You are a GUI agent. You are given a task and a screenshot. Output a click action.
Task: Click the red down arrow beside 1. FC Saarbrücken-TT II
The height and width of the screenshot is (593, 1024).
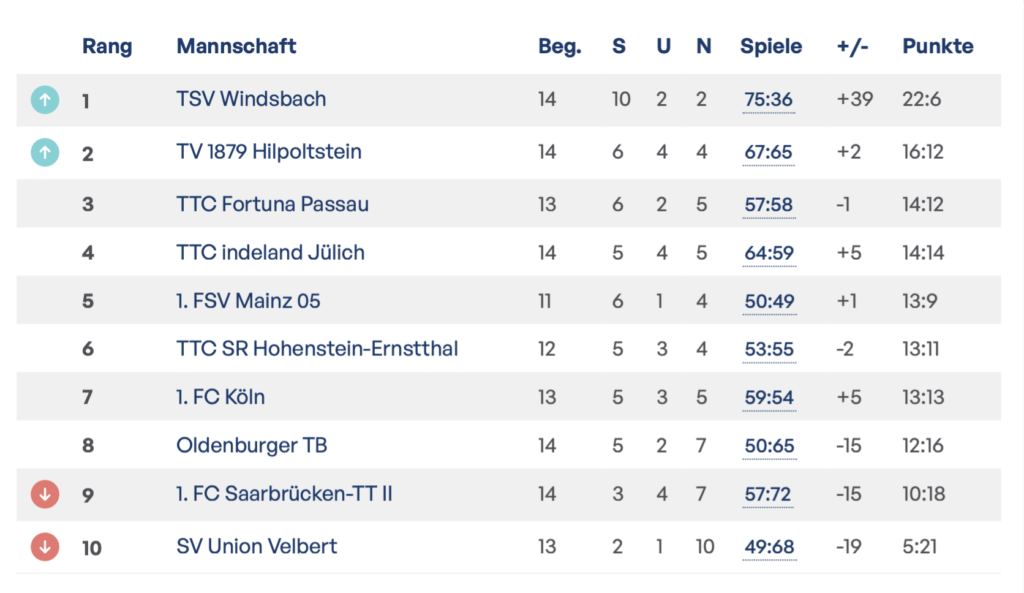pos(45,494)
